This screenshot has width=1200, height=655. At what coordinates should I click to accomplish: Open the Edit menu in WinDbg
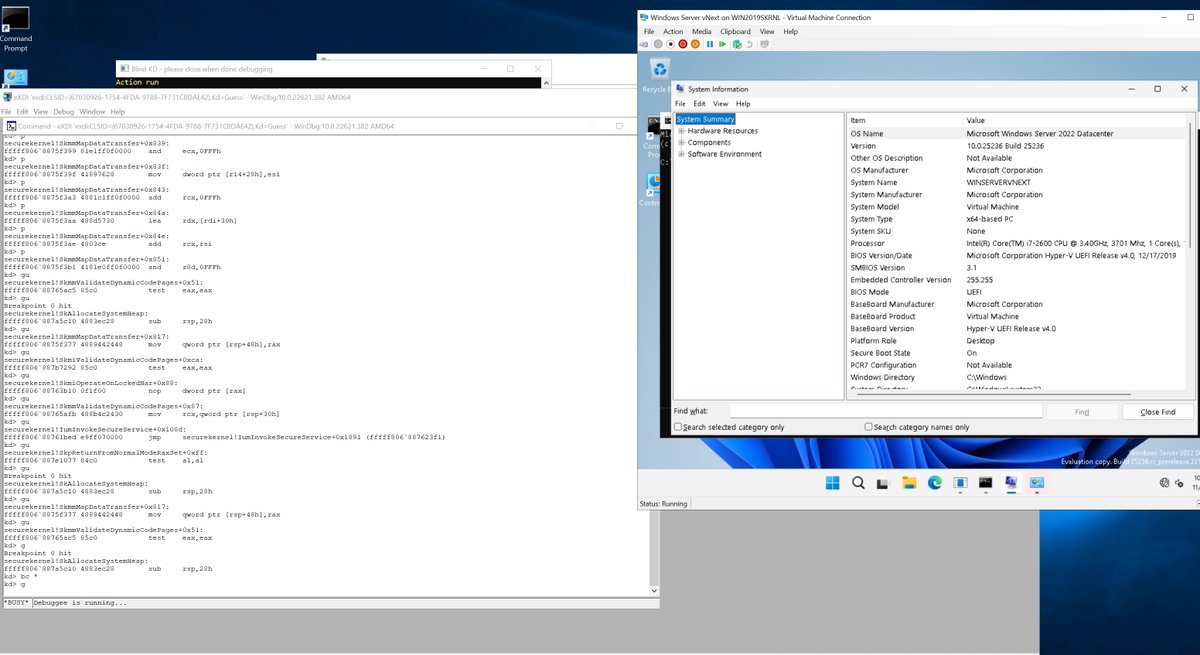21,112
